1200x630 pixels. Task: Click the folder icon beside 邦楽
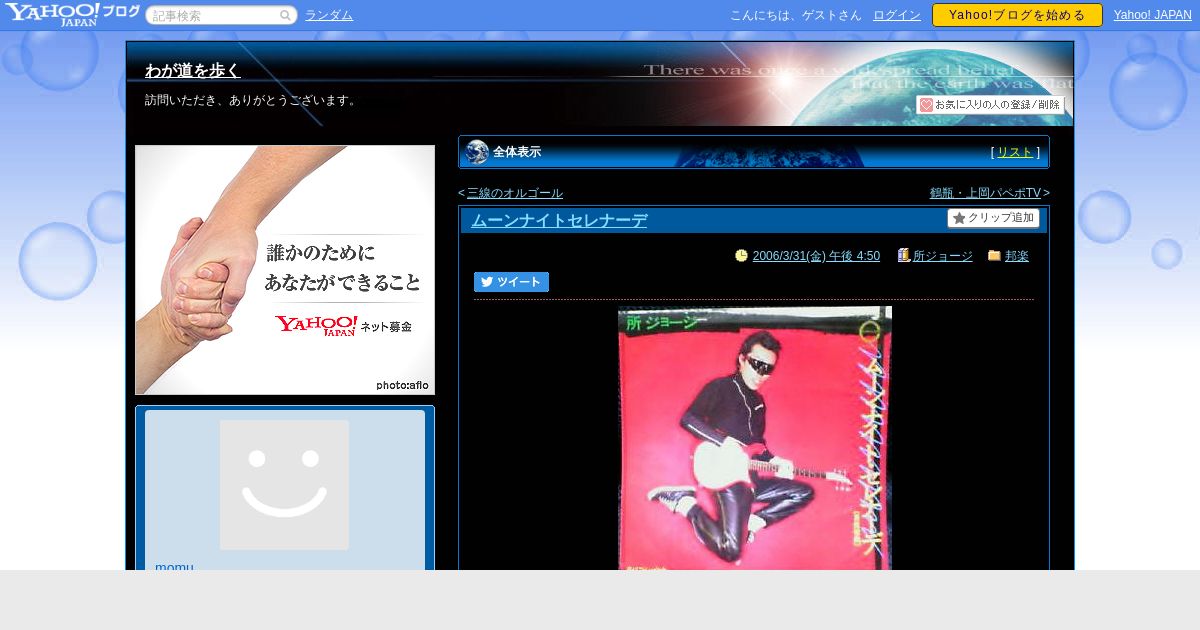tap(994, 256)
